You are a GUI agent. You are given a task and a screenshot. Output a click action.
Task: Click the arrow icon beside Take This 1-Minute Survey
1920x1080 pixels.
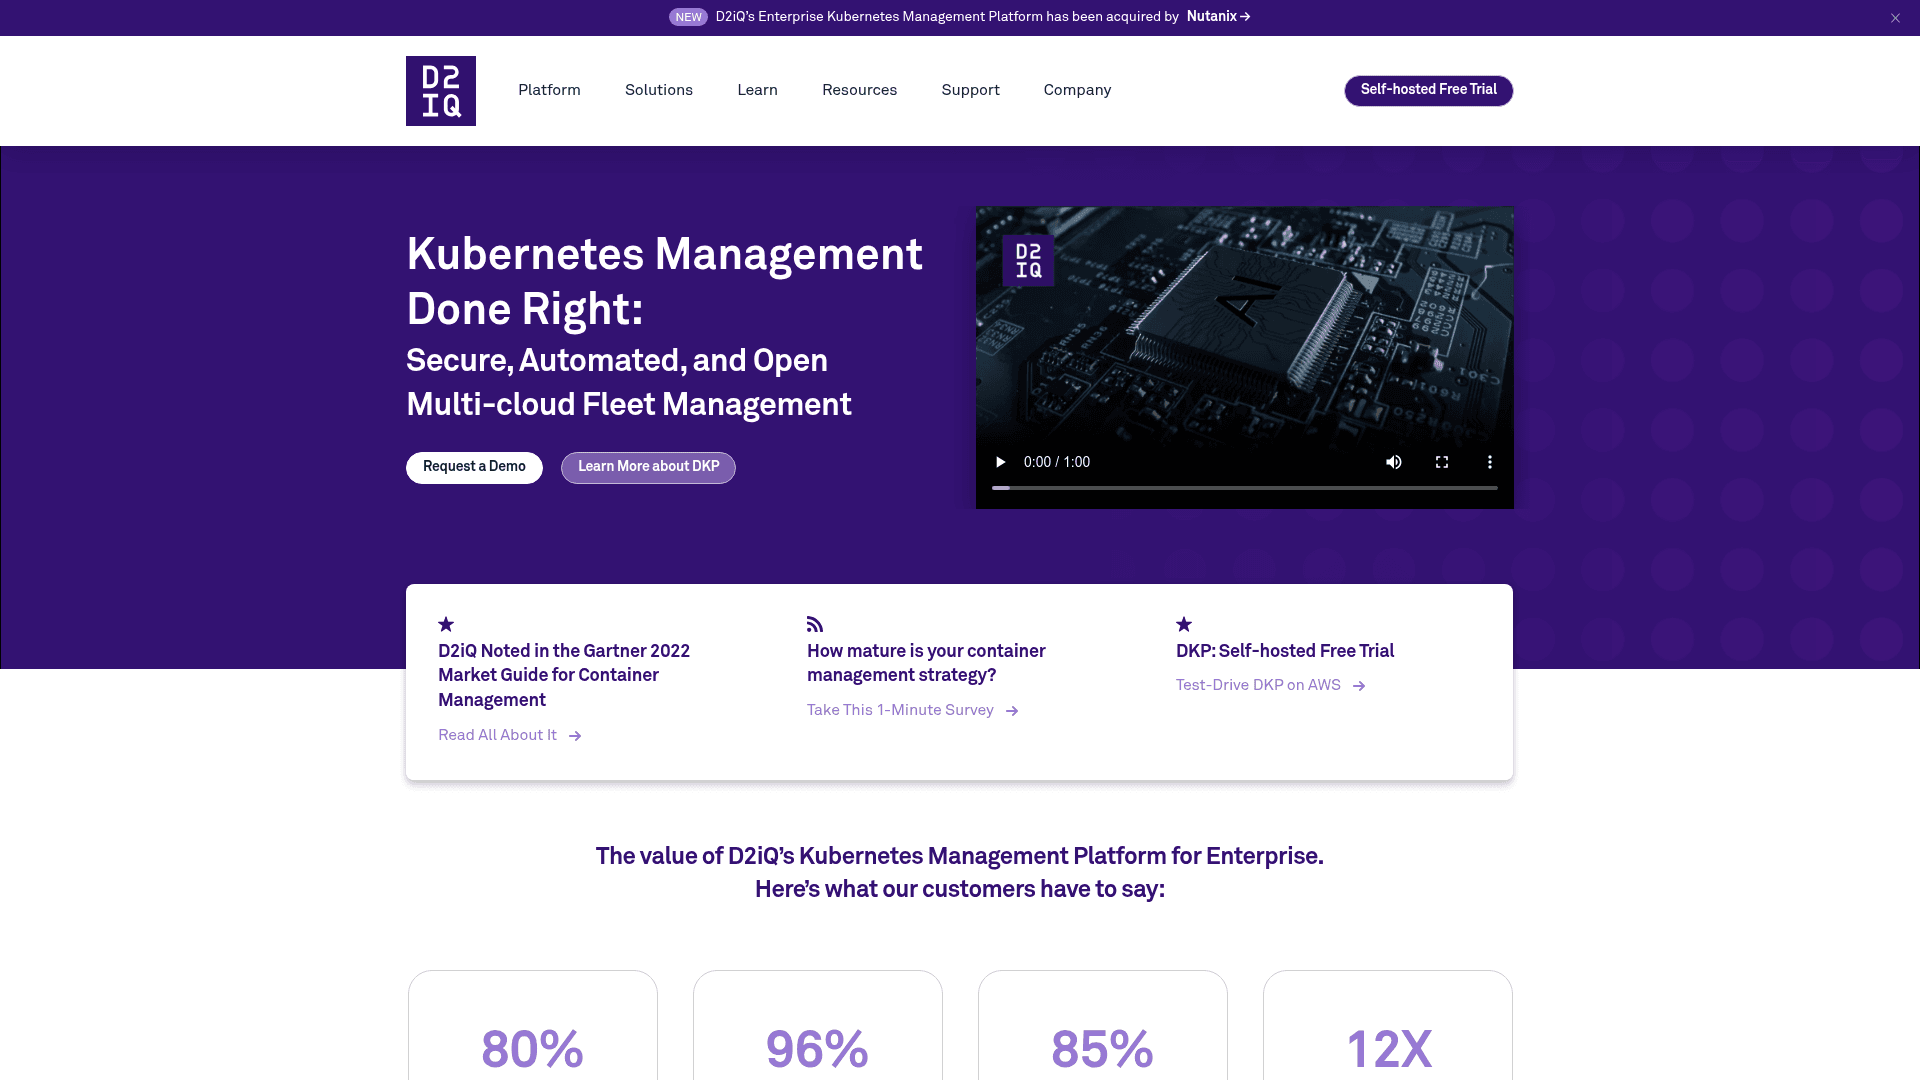[1012, 711]
